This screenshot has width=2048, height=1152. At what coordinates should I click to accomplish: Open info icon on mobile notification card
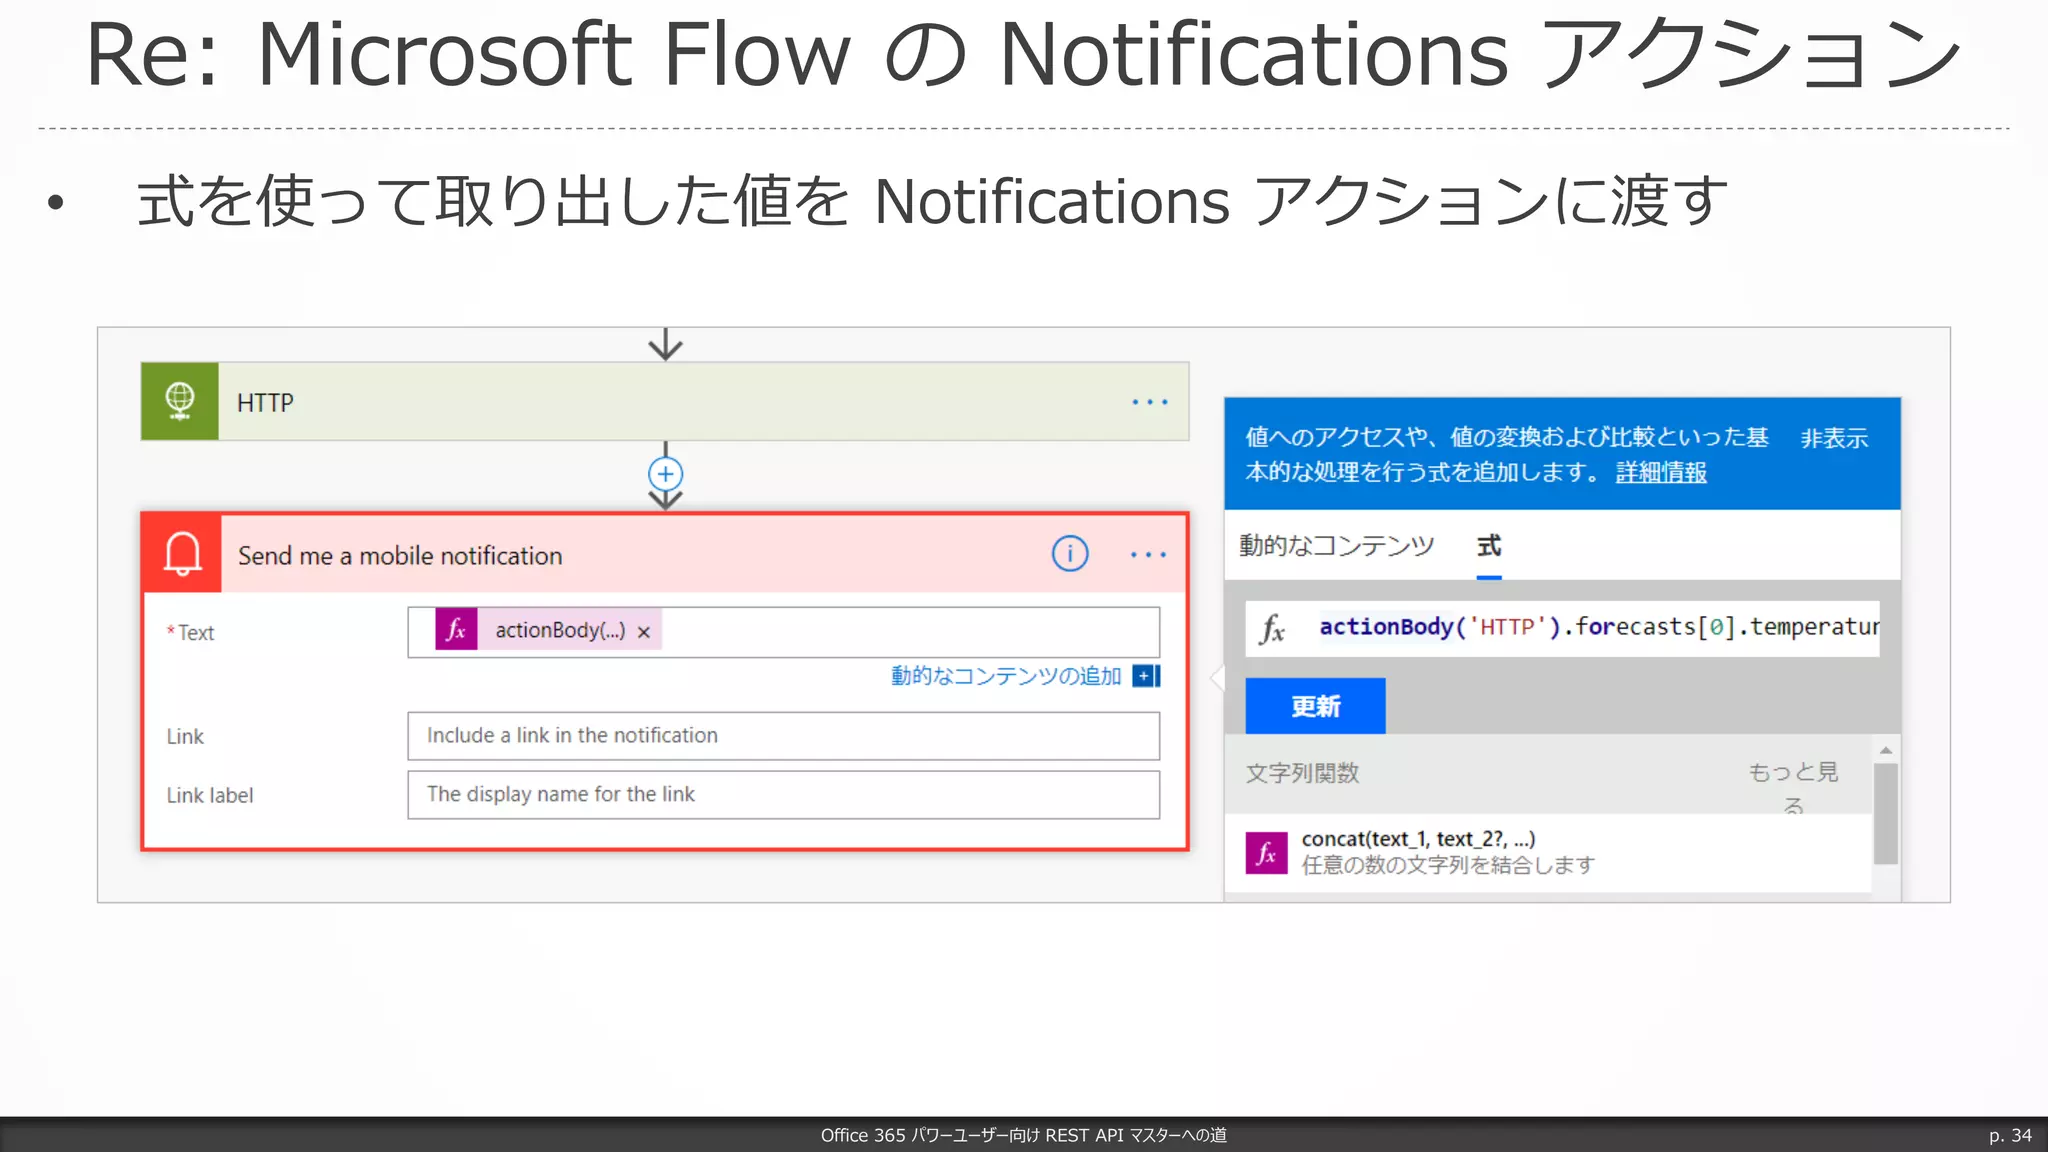pos(1070,553)
